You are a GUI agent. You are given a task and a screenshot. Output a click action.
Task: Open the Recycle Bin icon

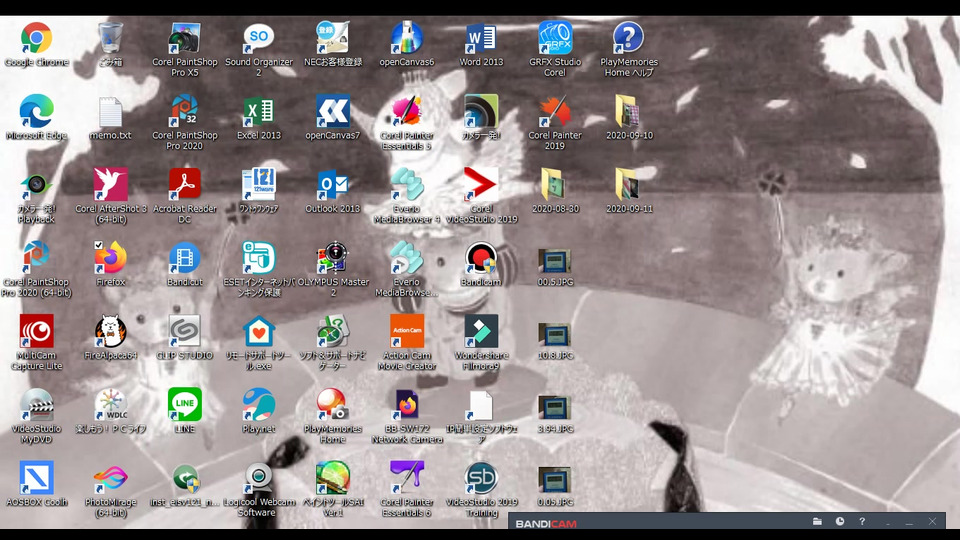110,38
